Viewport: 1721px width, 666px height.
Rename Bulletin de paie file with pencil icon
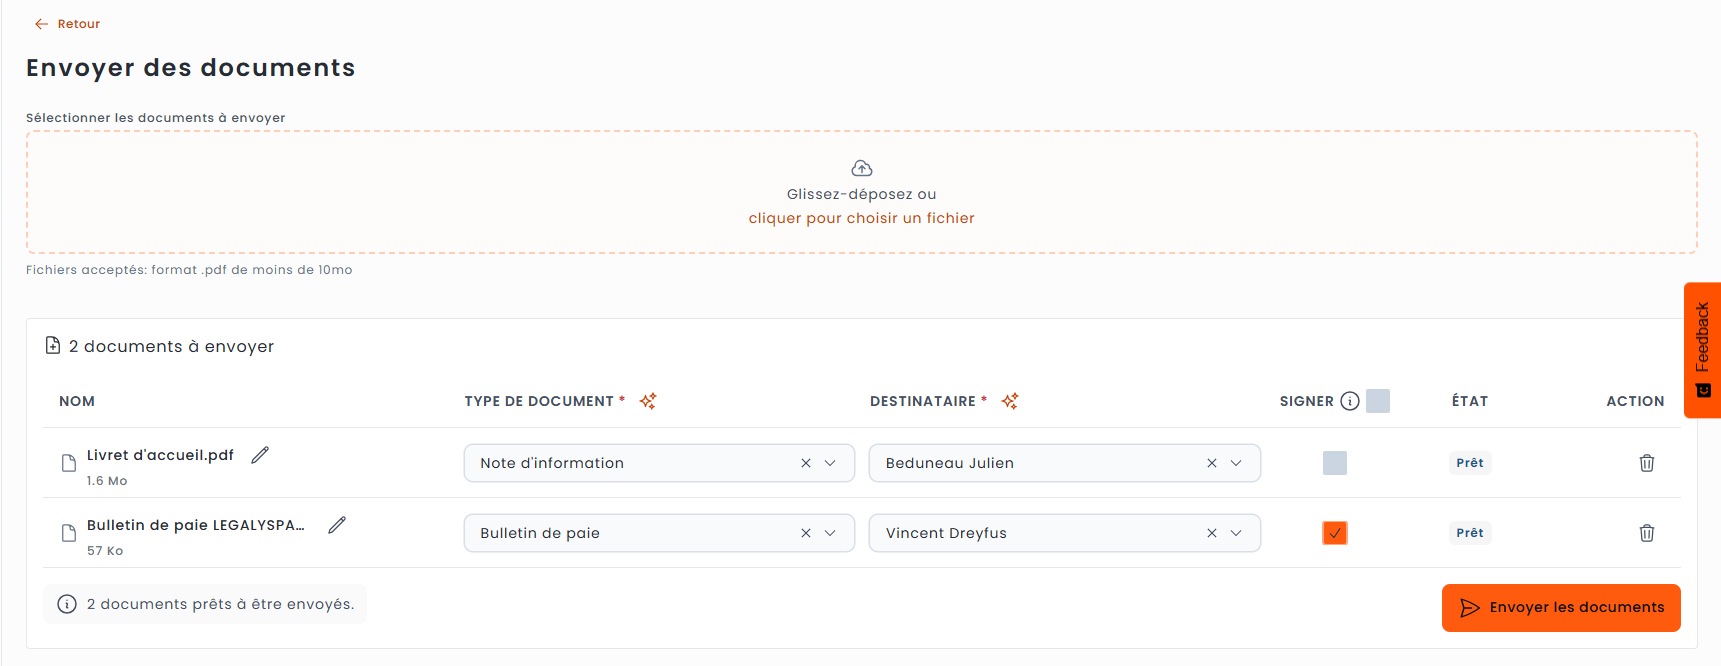tap(337, 525)
